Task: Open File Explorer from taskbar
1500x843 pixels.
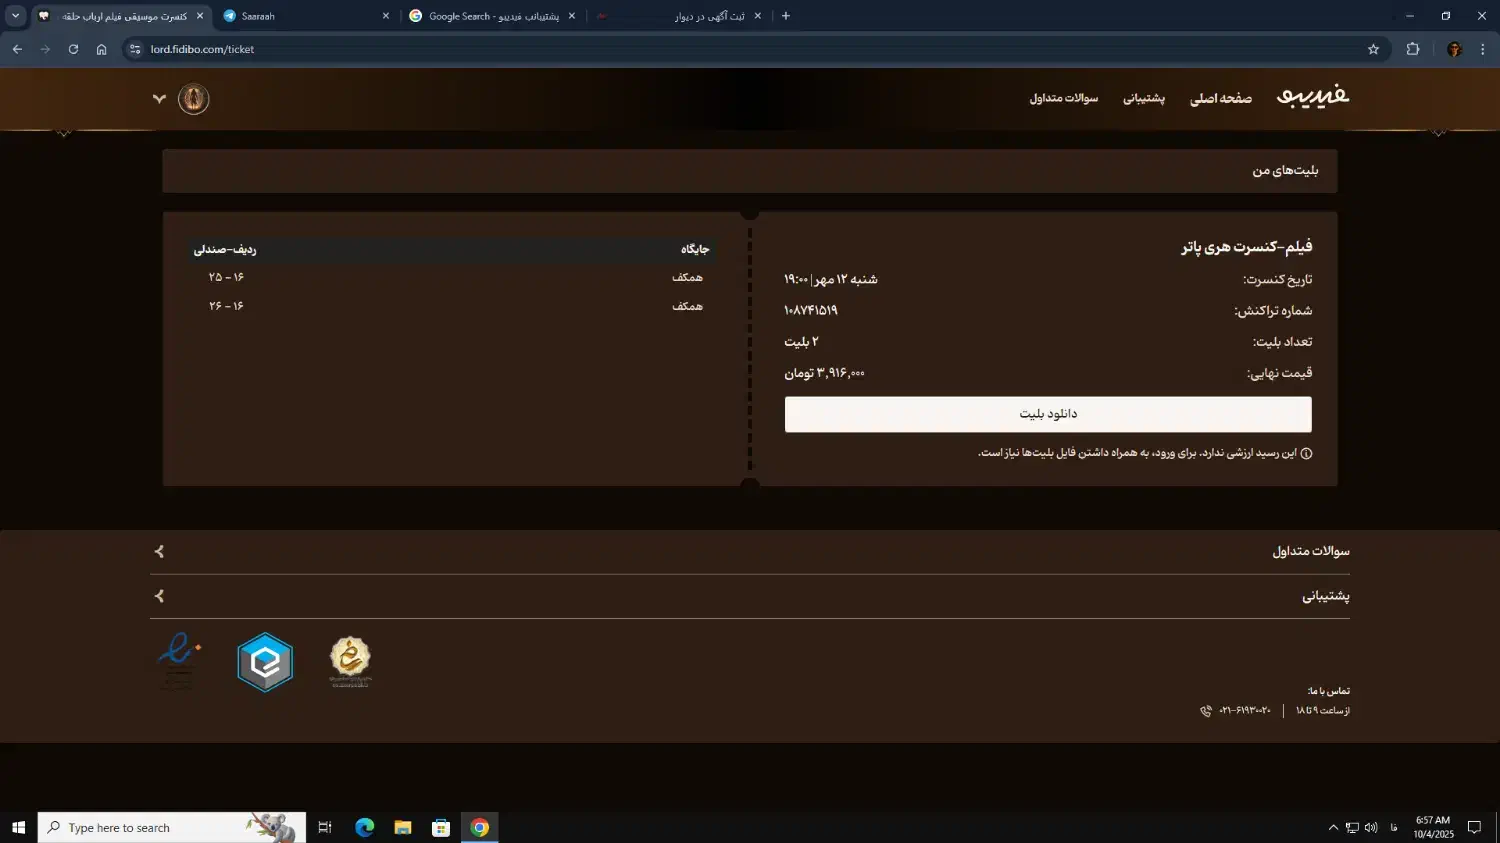Action: pos(403,827)
